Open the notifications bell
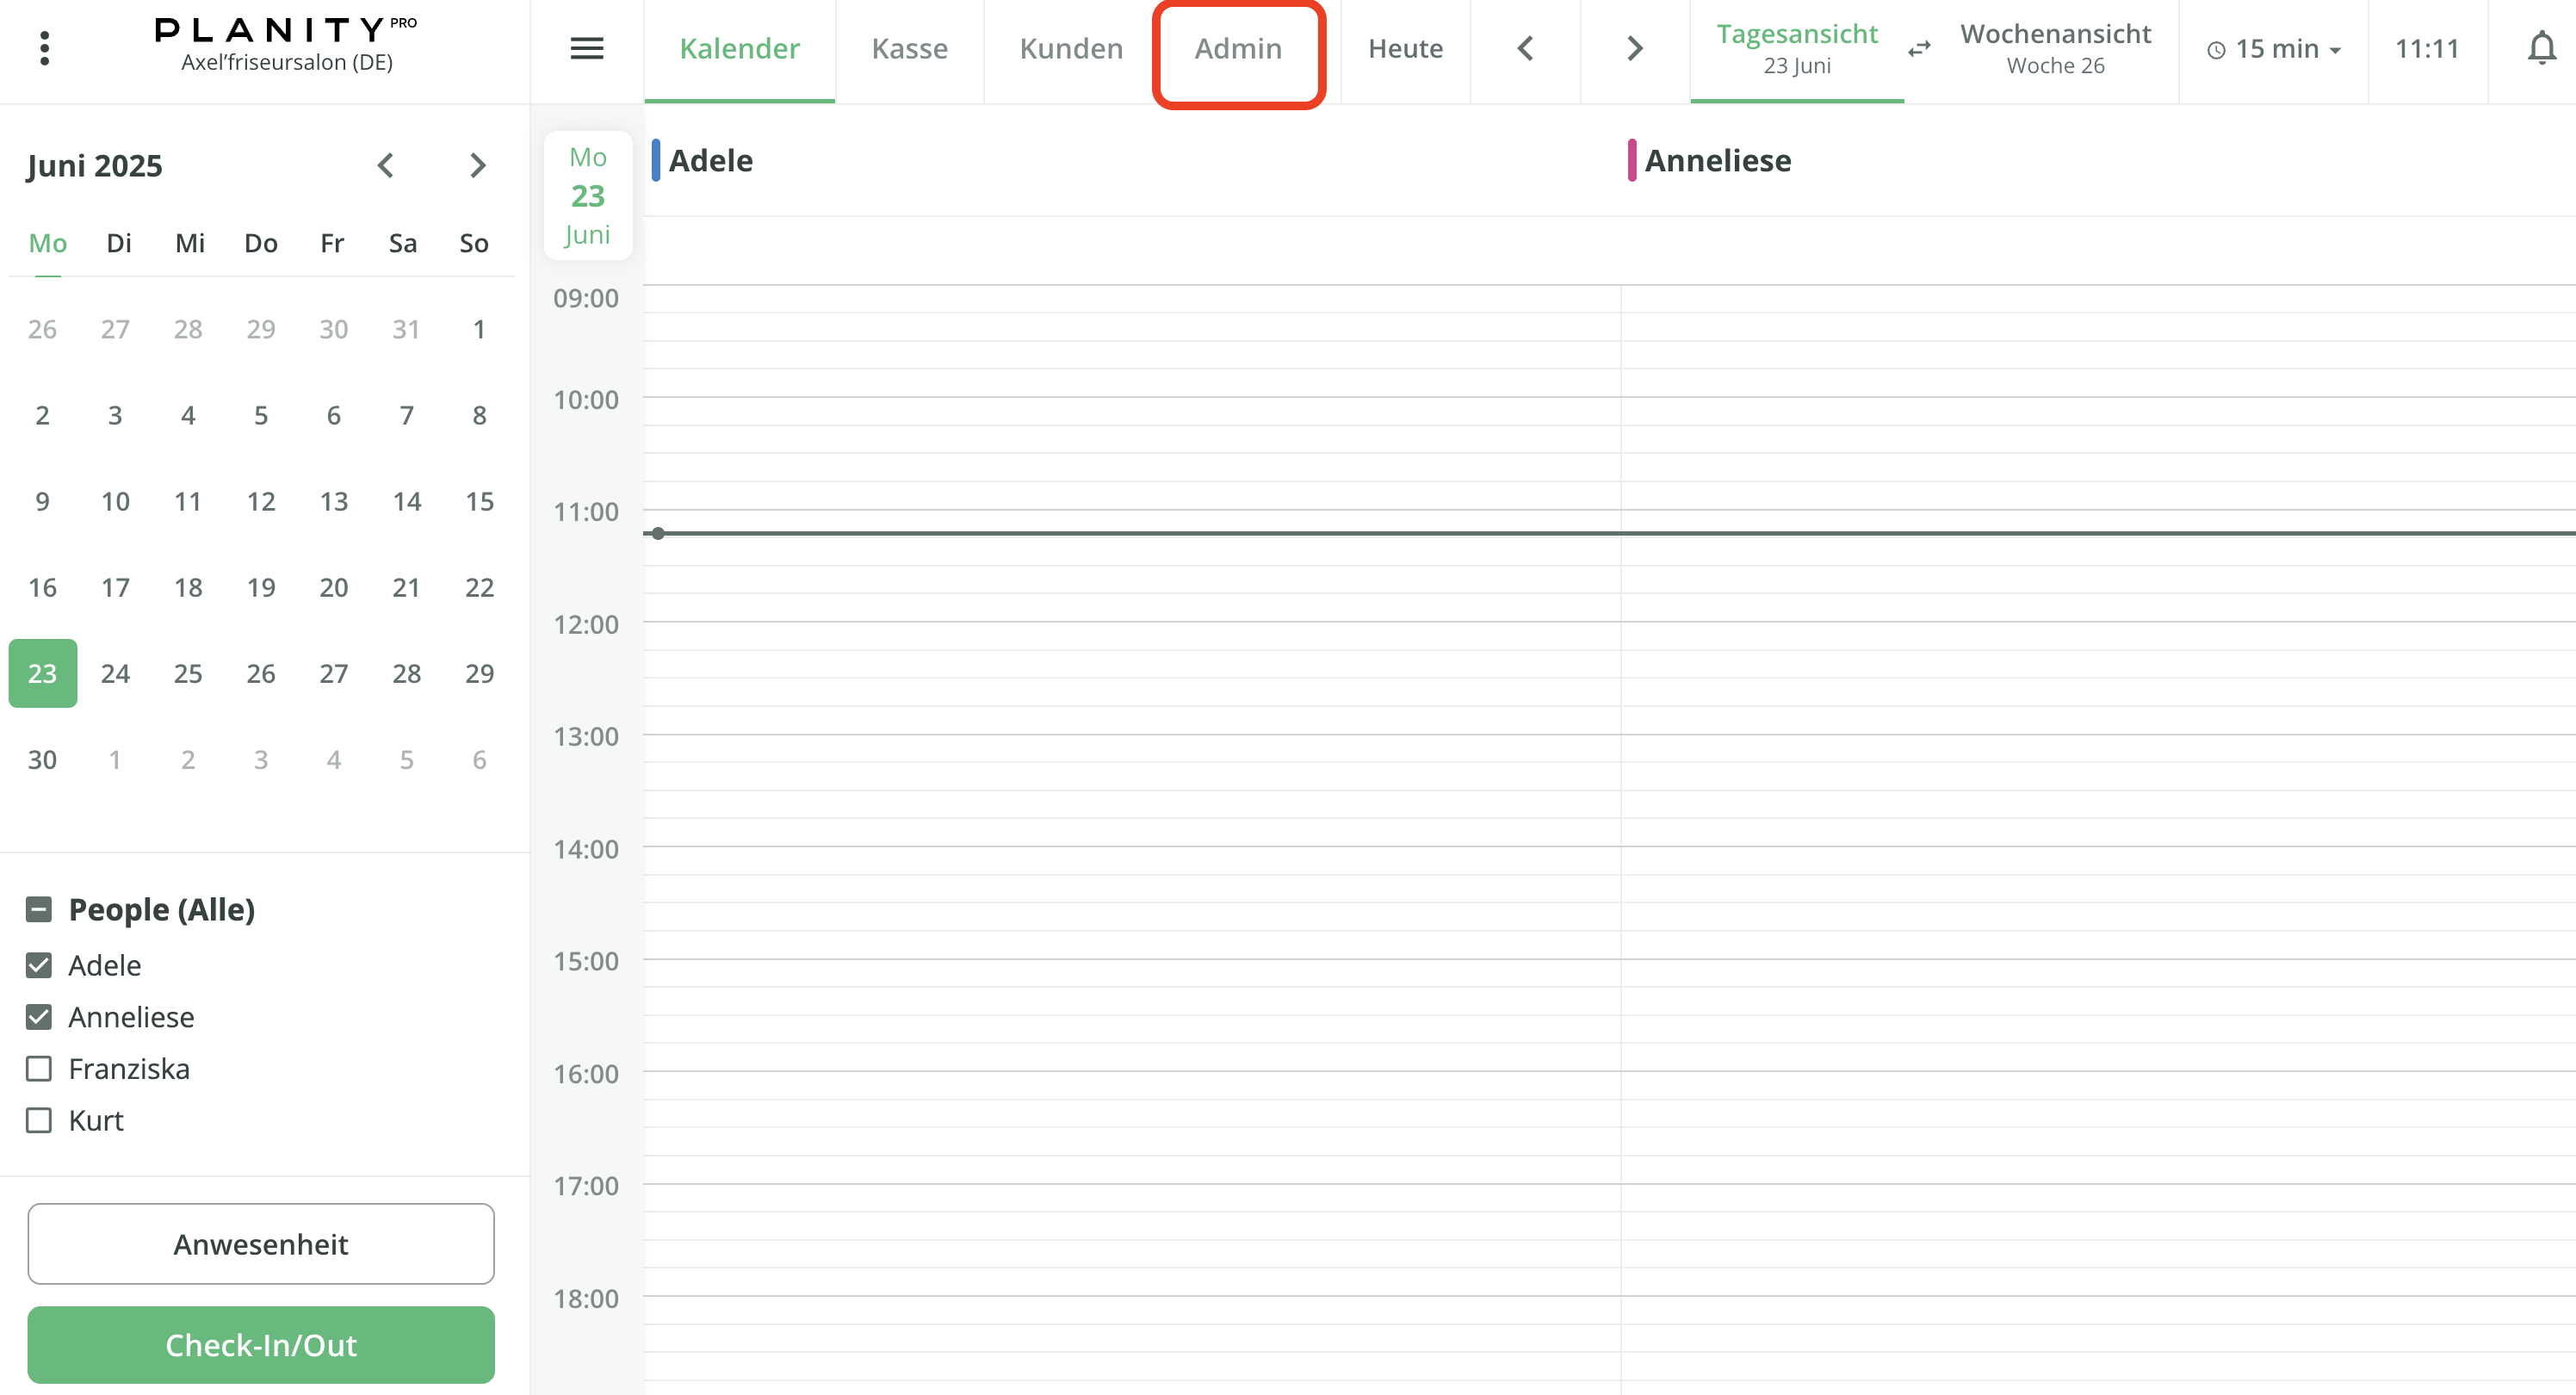 click(x=2543, y=47)
